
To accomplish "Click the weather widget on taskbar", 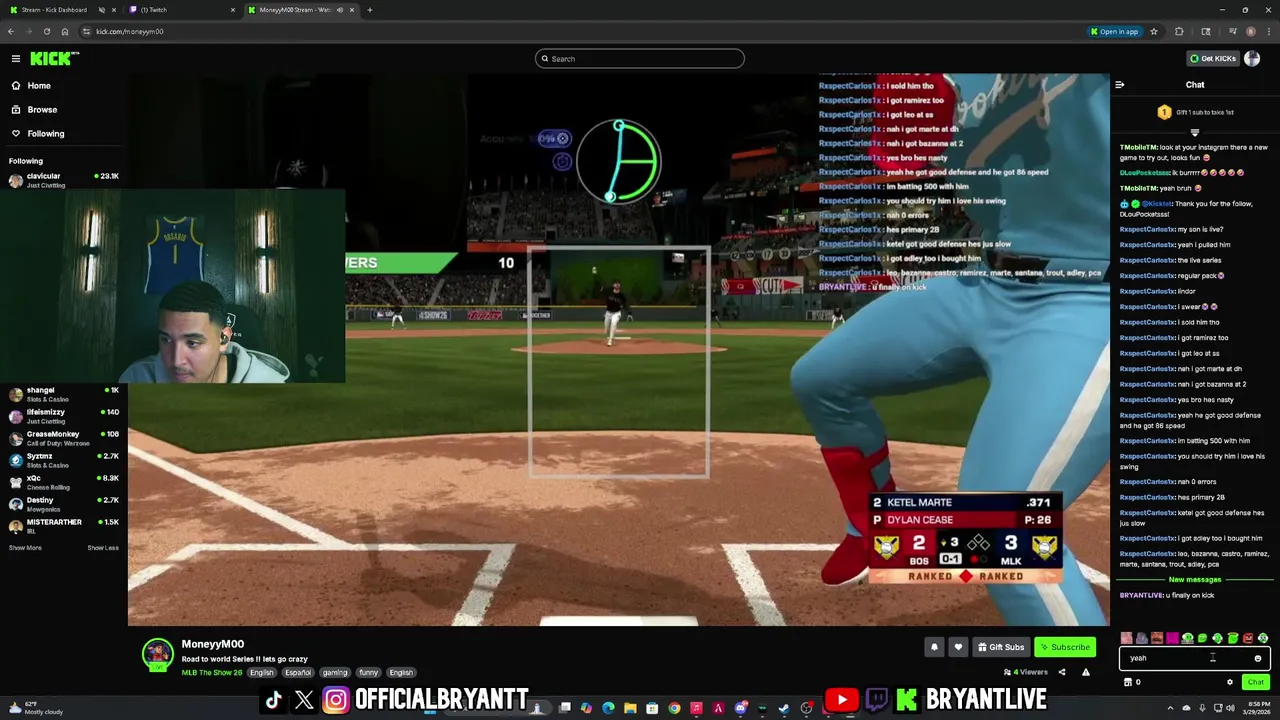I will click(x=34, y=709).
